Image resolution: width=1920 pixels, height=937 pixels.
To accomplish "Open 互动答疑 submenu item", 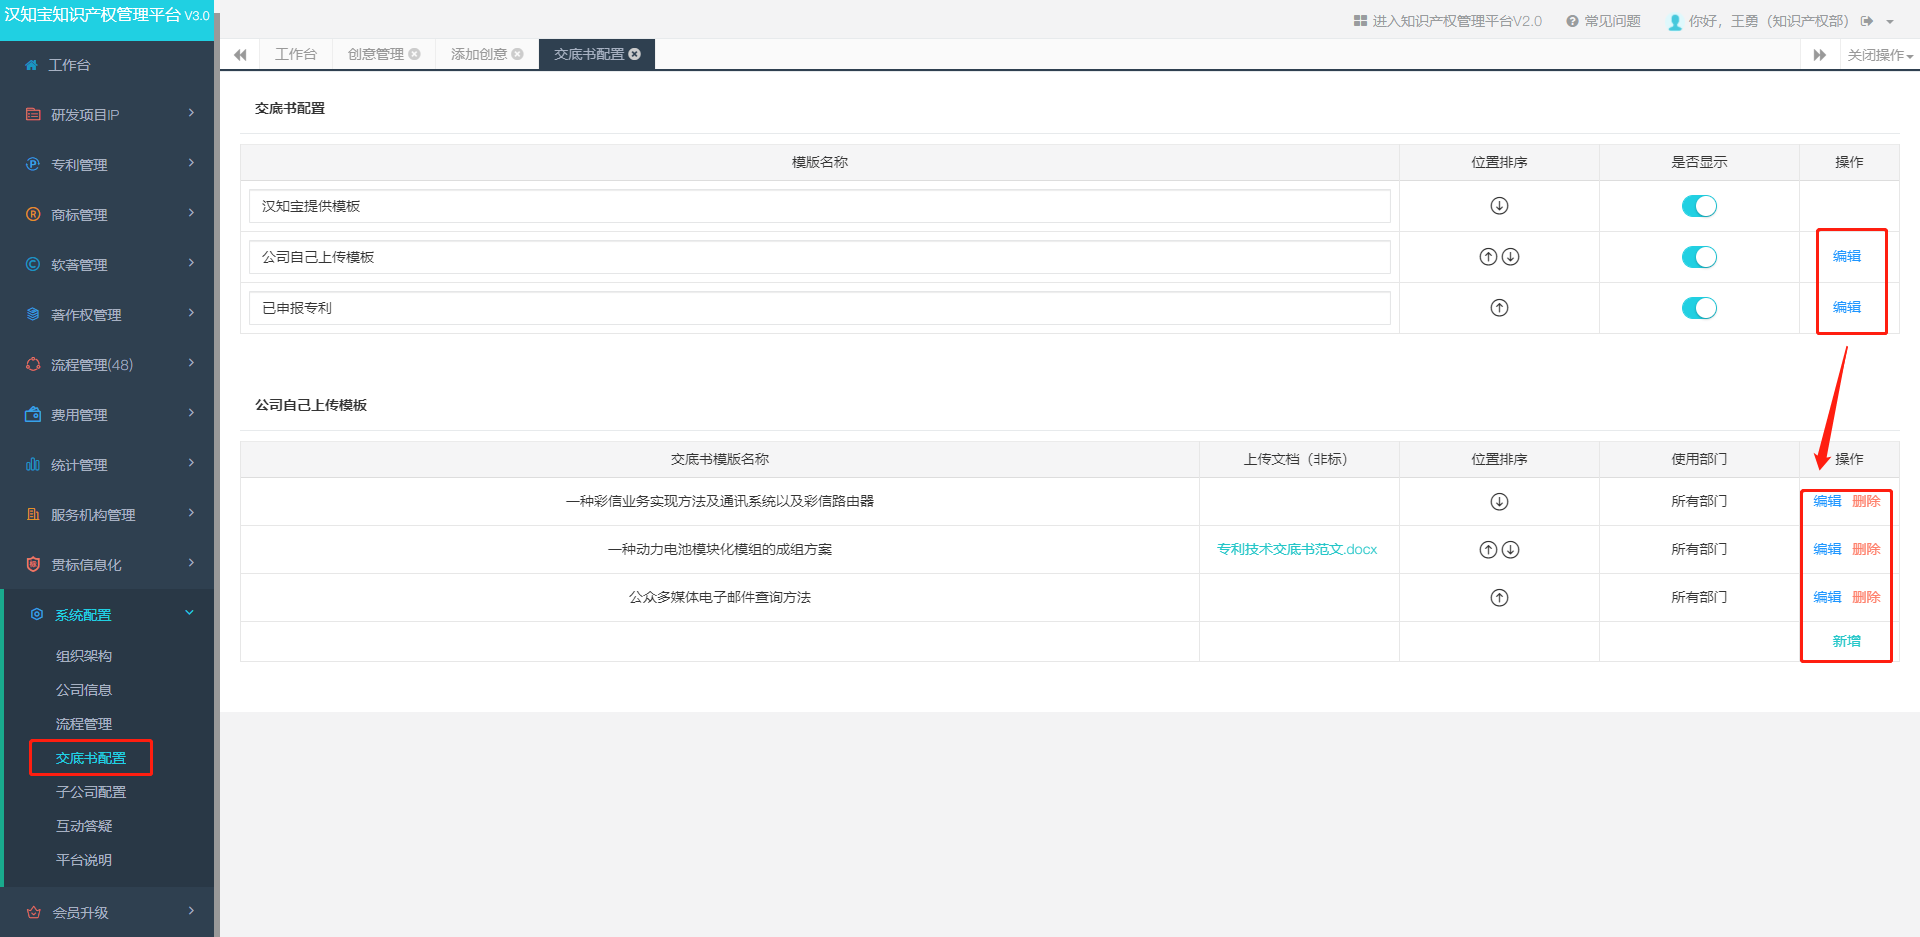I will (84, 826).
